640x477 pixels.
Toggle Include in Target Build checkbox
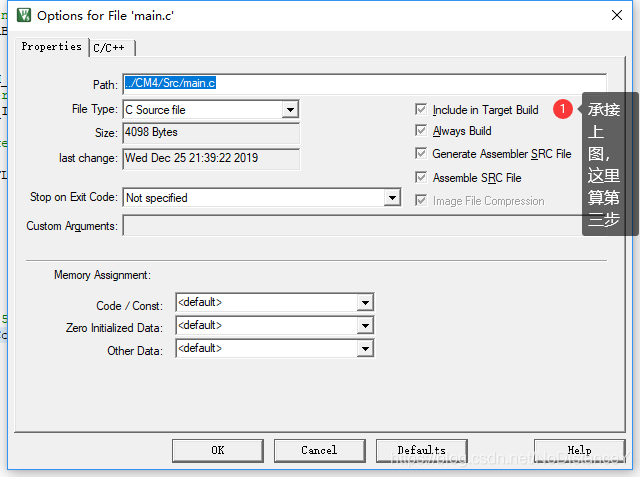(421, 110)
